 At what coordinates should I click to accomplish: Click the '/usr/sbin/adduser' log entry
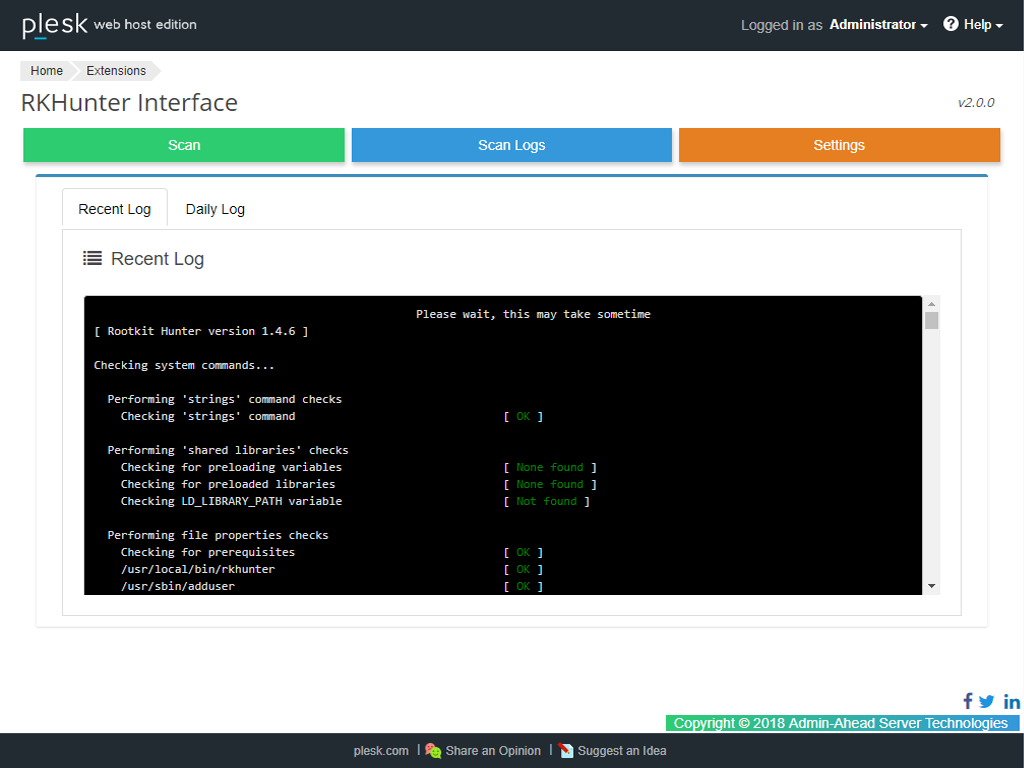click(x=178, y=586)
